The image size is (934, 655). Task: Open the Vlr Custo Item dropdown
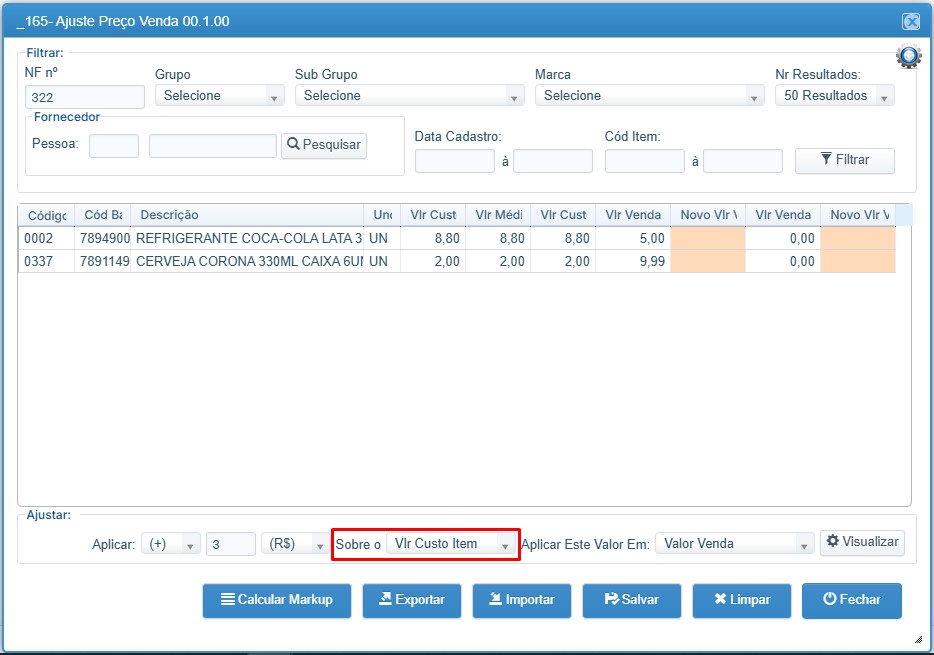(451, 544)
